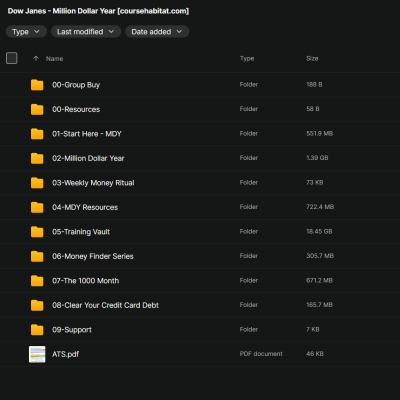
Task: Click the 08-Clear Your Credit Card Debt folder icon
Action: [x=37, y=305]
